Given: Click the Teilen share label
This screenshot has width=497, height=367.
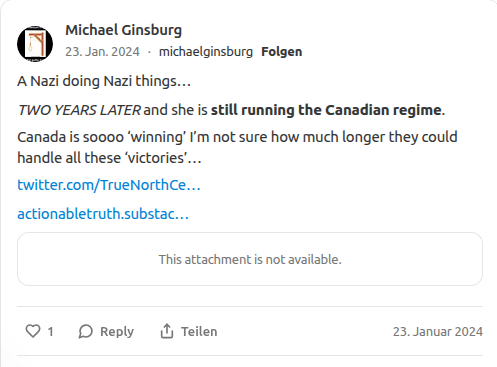Looking at the screenshot, I should 199,332.
